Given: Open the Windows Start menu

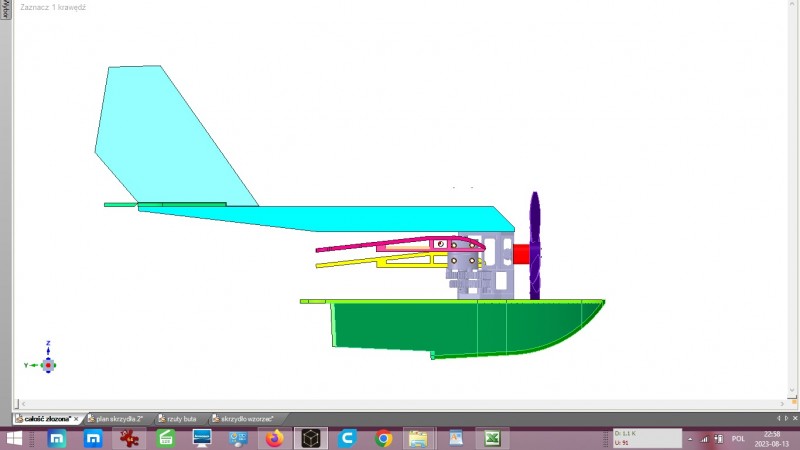Looking at the screenshot, I should tap(14, 439).
